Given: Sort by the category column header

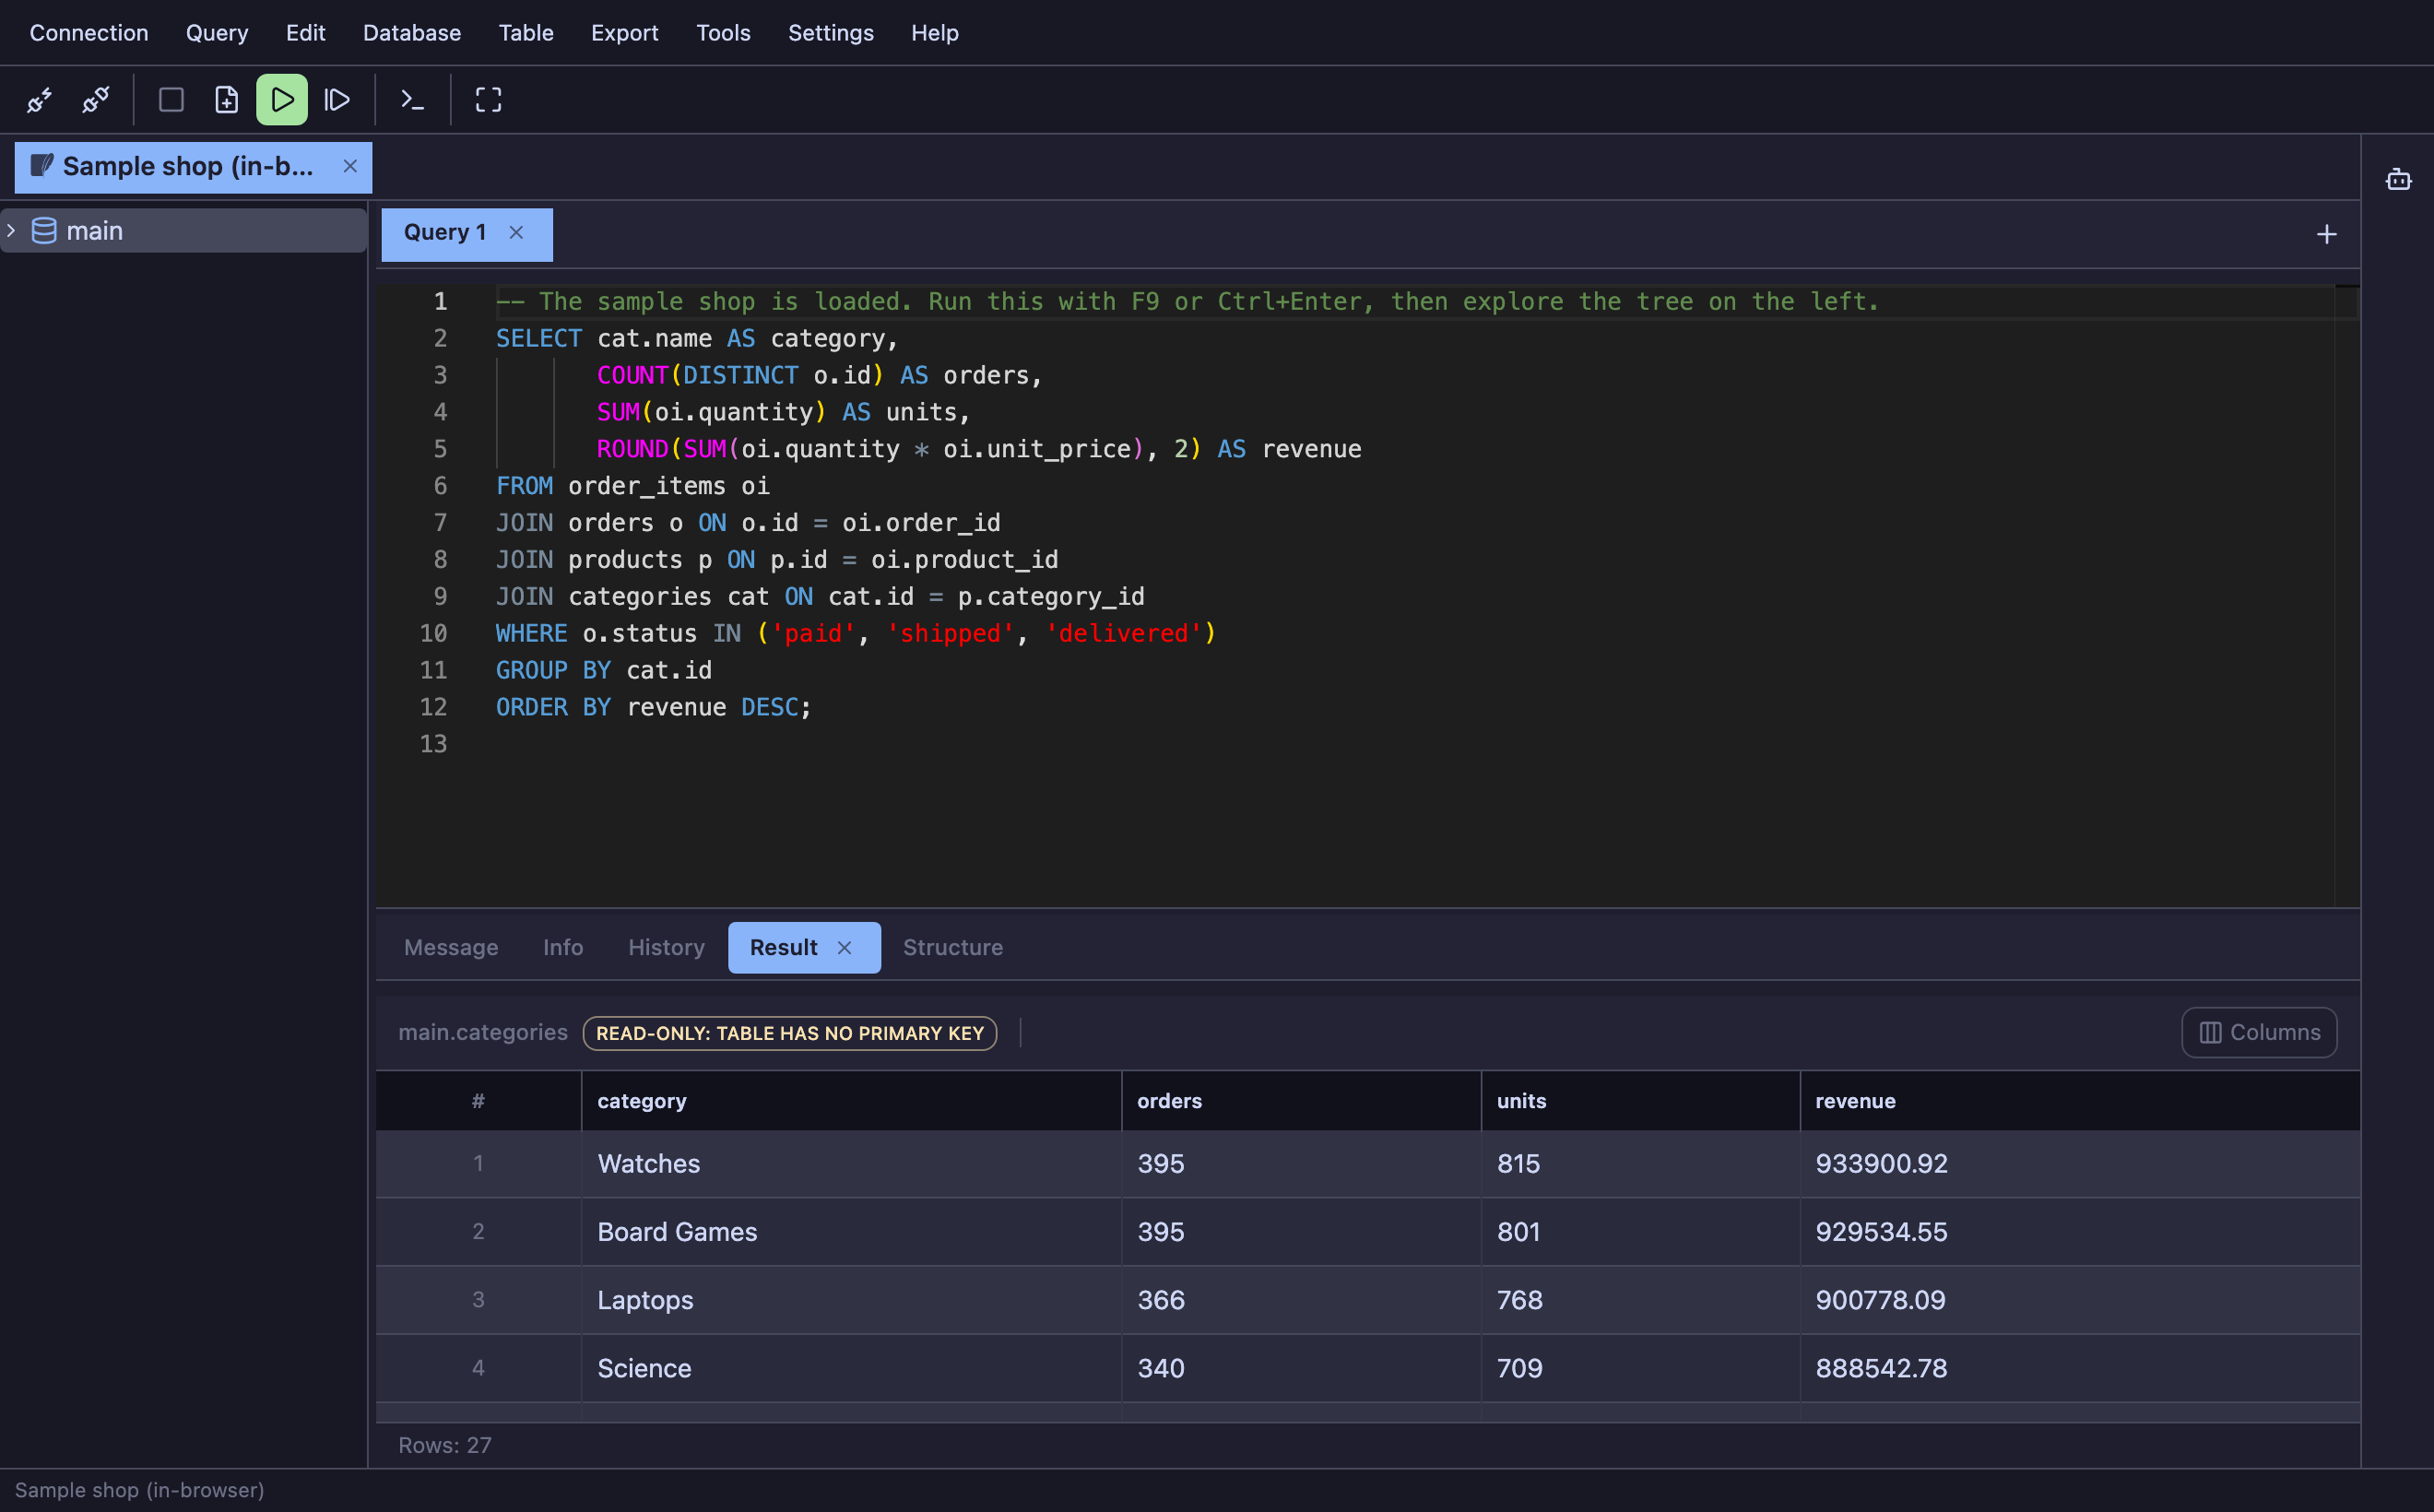Looking at the screenshot, I should [x=852, y=1101].
